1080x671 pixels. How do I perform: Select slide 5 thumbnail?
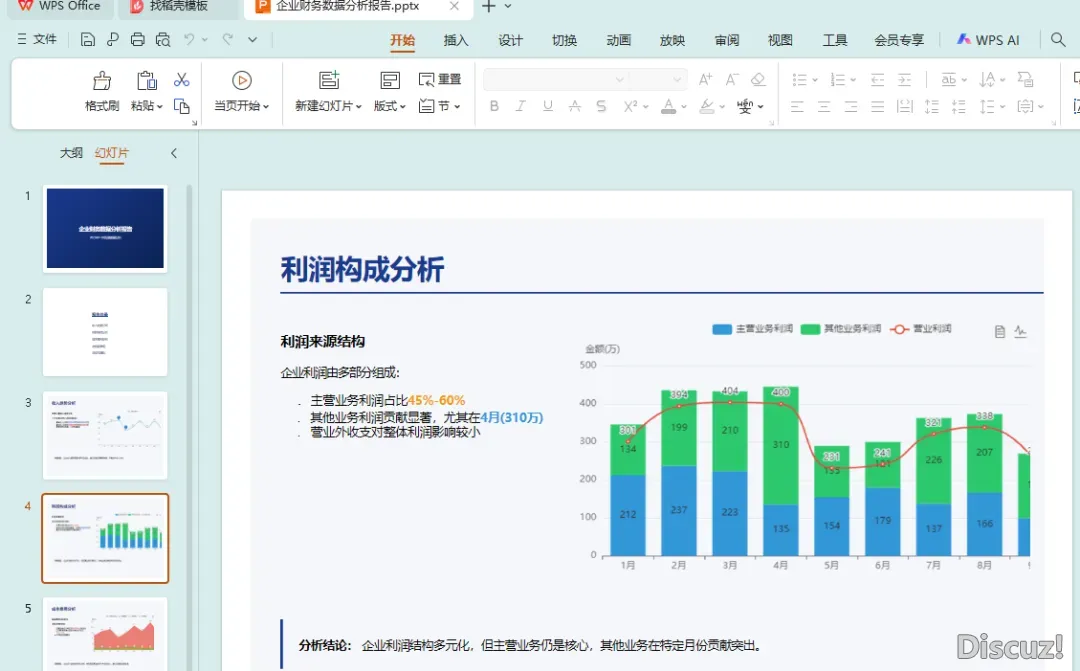pos(105,634)
